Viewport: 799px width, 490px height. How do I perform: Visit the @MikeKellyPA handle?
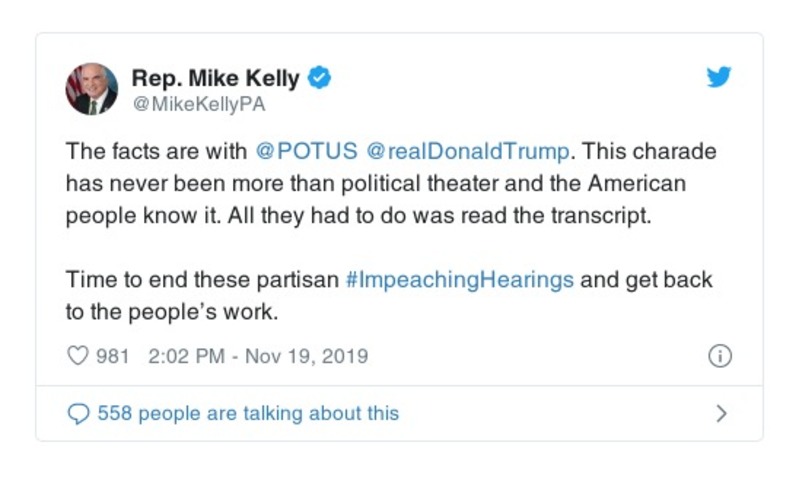pyautogui.click(x=198, y=102)
